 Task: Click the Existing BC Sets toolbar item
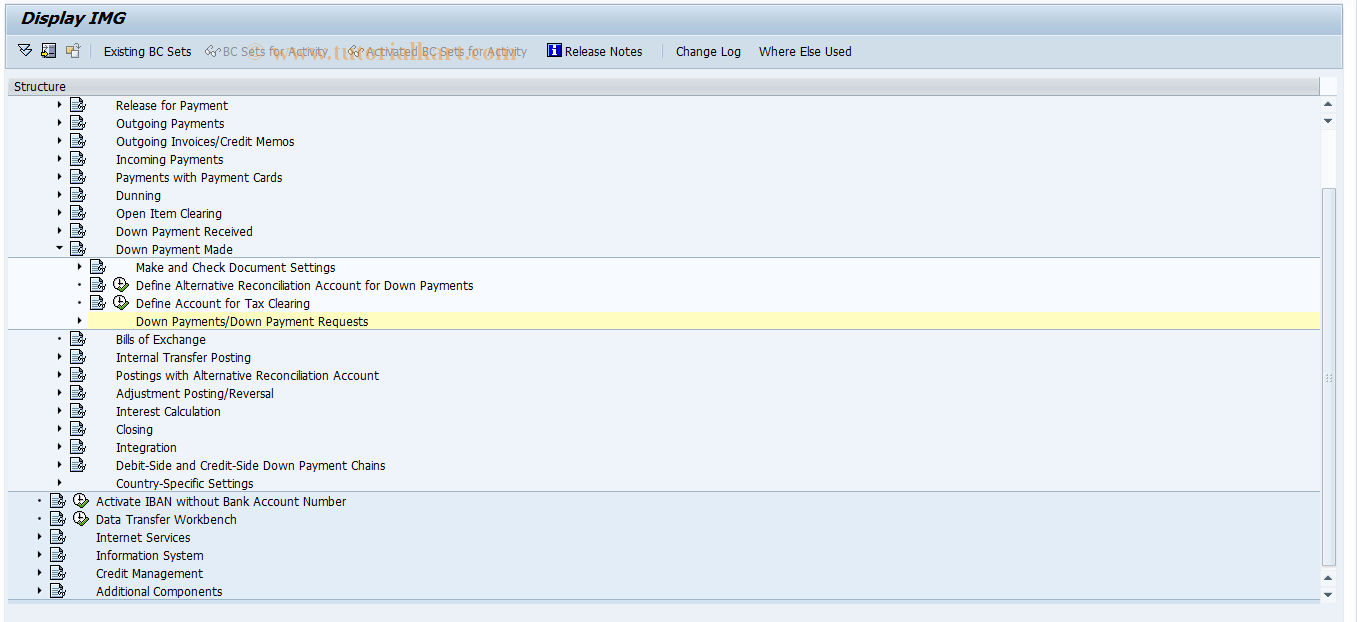[x=147, y=51]
